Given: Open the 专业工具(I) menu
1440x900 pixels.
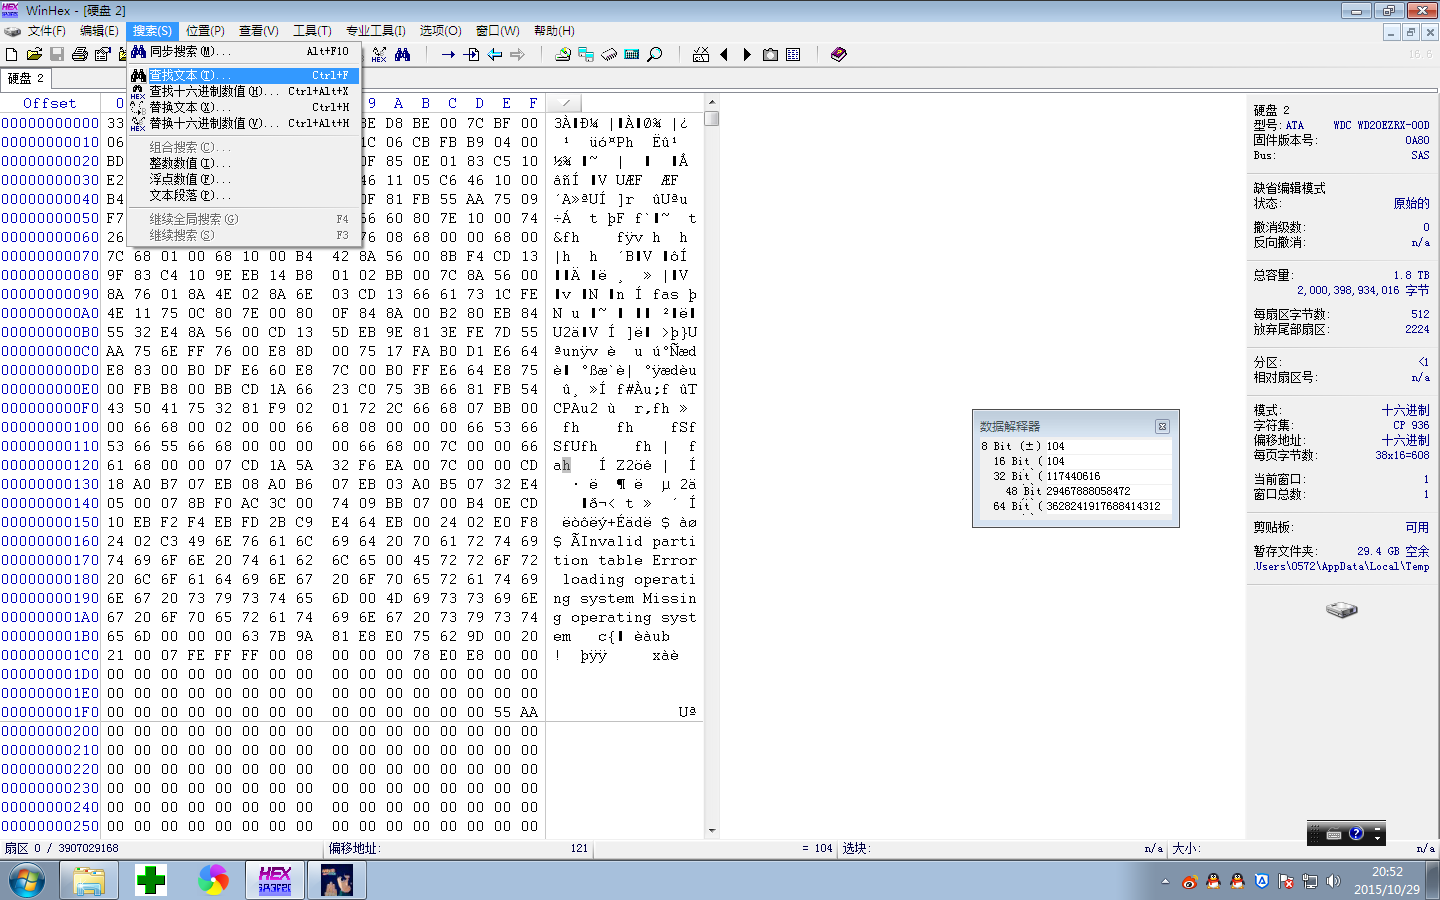Looking at the screenshot, I should tap(376, 31).
